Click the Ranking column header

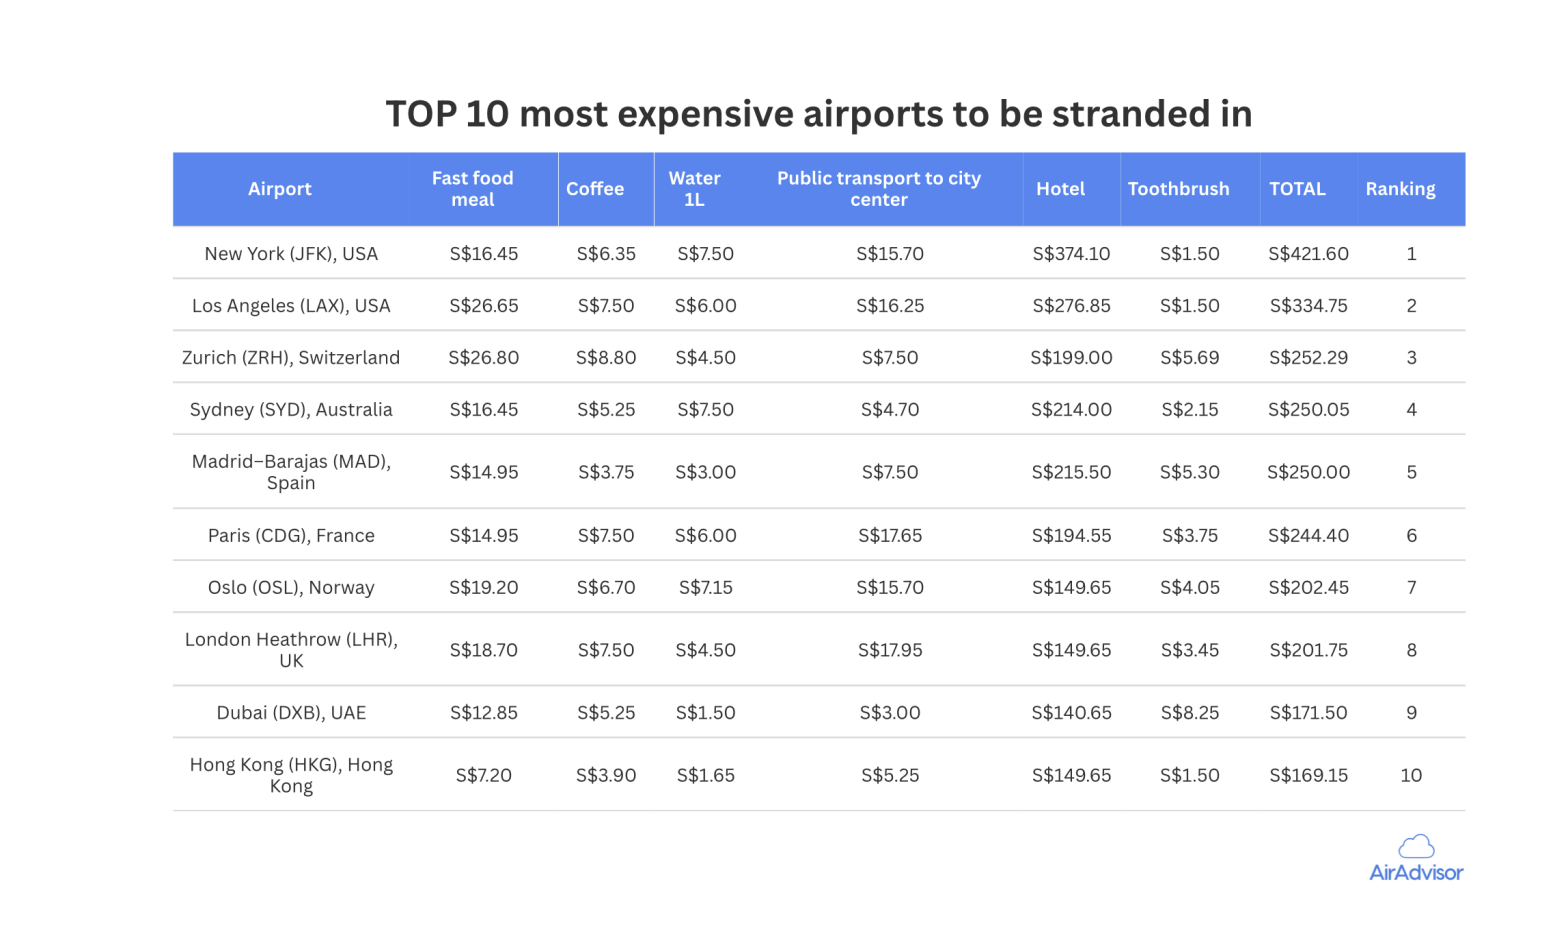[x=1400, y=189]
